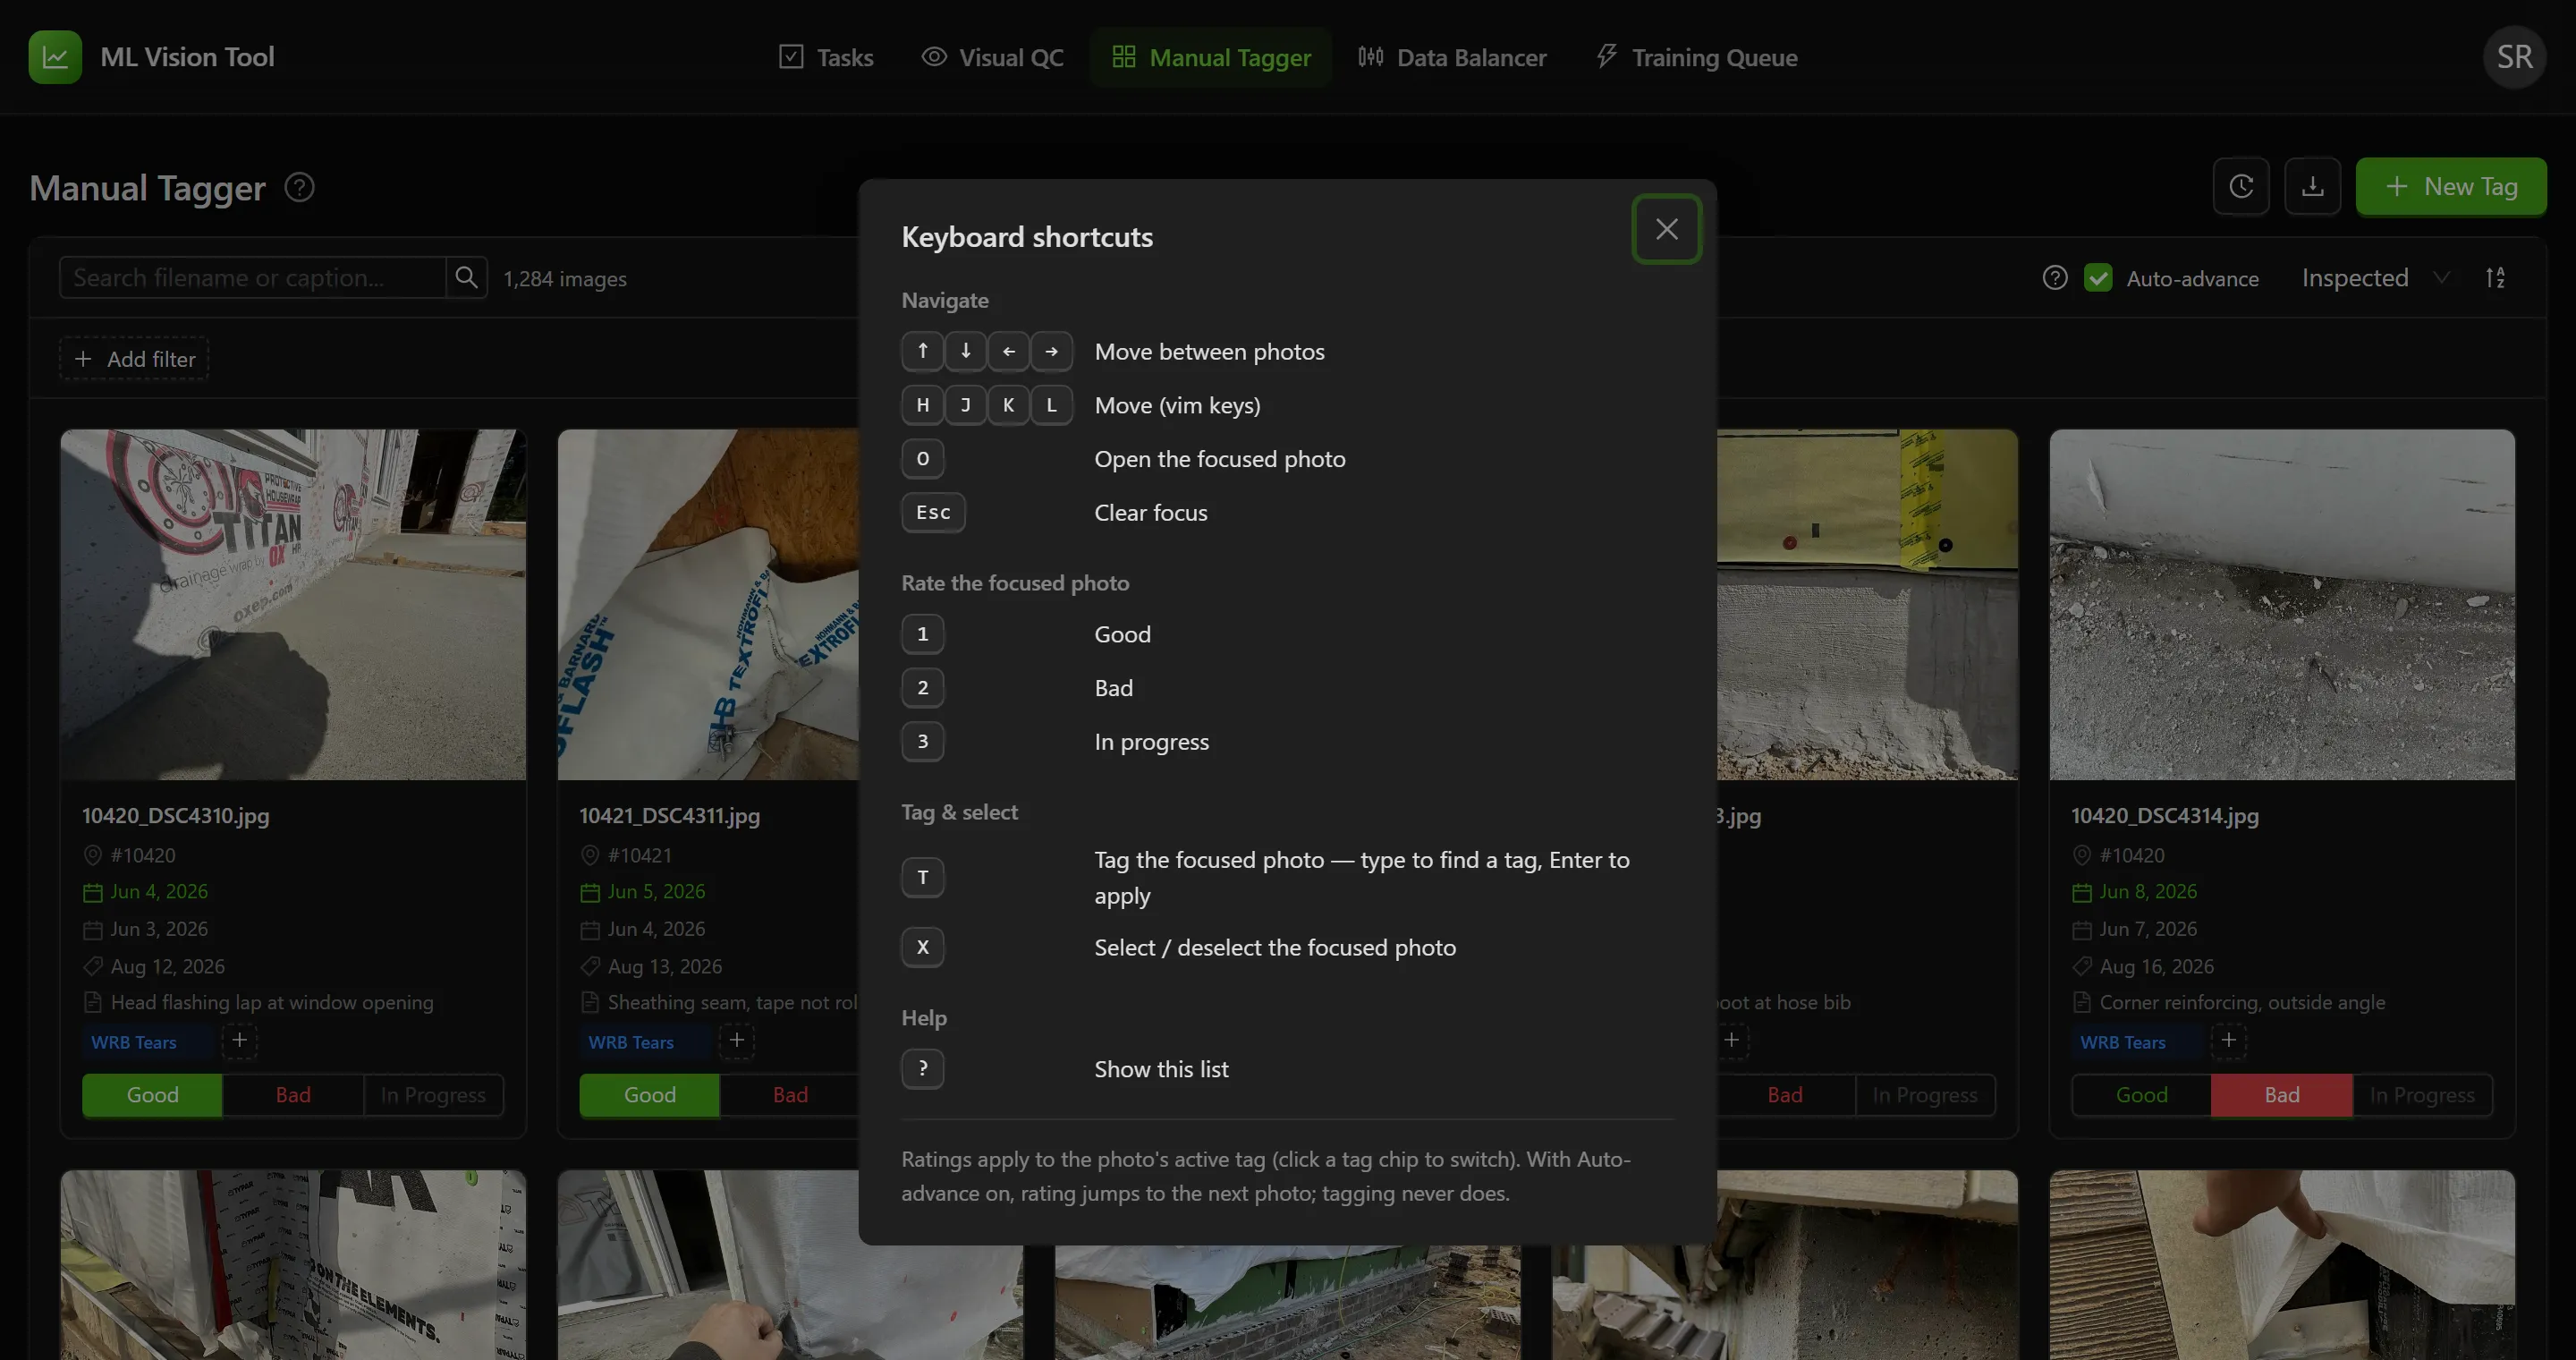Expand the Inspected sort dropdown
The height and width of the screenshot is (1360, 2576).
tap(2375, 278)
